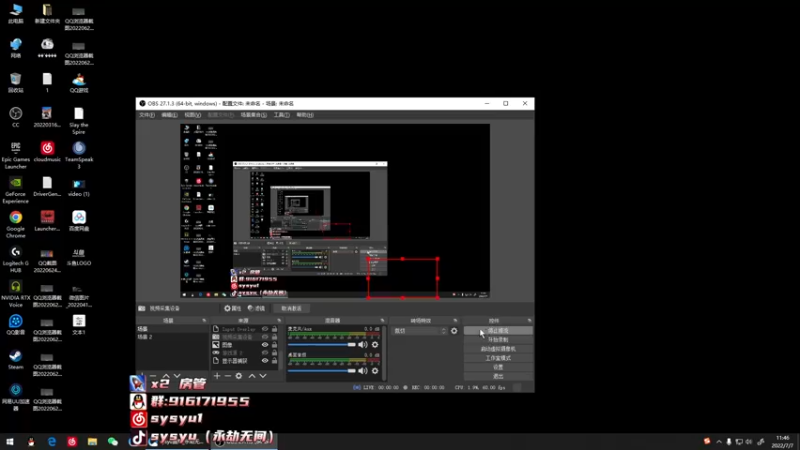800x450 pixels.
Task: Click the 取消激活 deactivate button
Action: (x=291, y=308)
